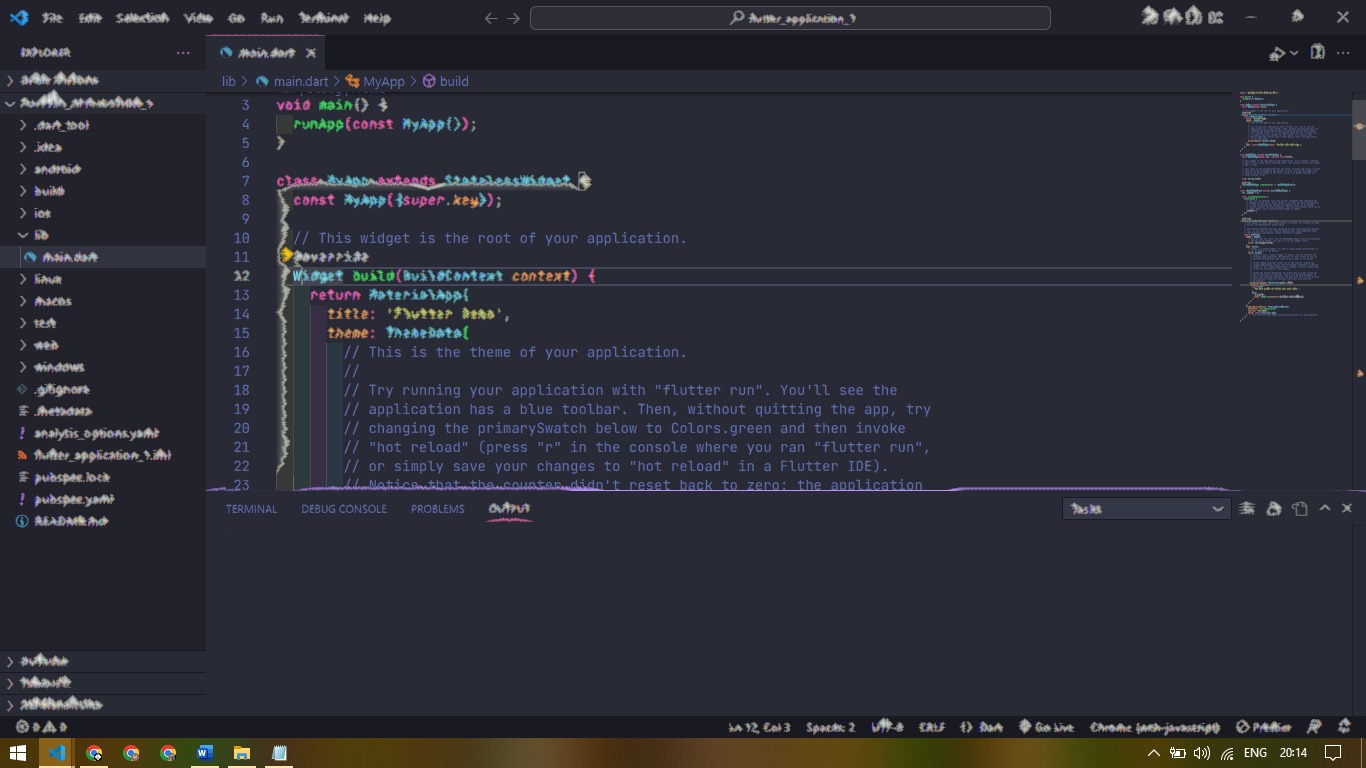Clear the Output panel contents
Image resolution: width=1366 pixels, height=768 pixels.
pos(1273,508)
